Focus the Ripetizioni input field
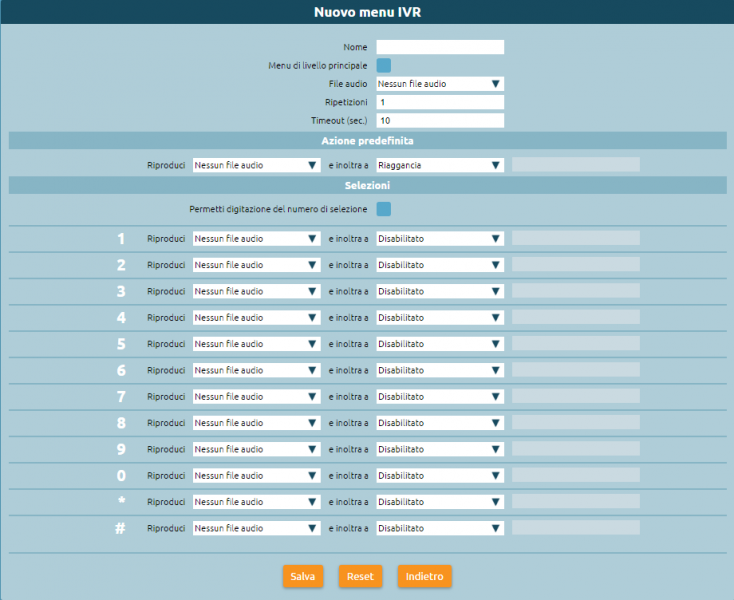Viewport: 734px width, 600px height. point(440,102)
